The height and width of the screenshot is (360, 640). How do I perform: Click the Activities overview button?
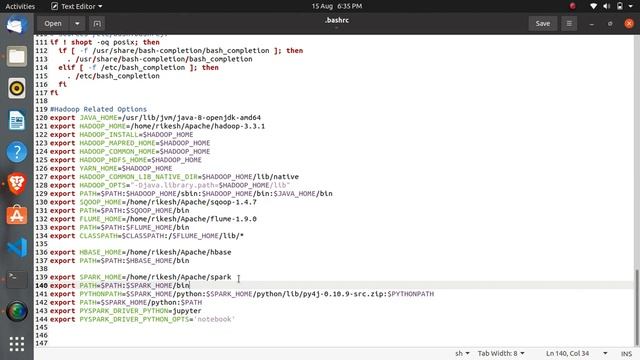[20, 7]
